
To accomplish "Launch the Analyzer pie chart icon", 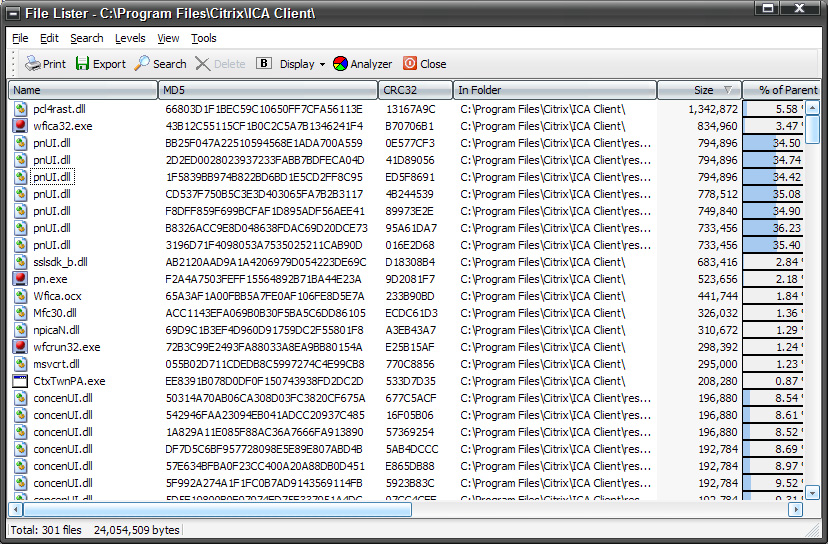I will point(341,64).
